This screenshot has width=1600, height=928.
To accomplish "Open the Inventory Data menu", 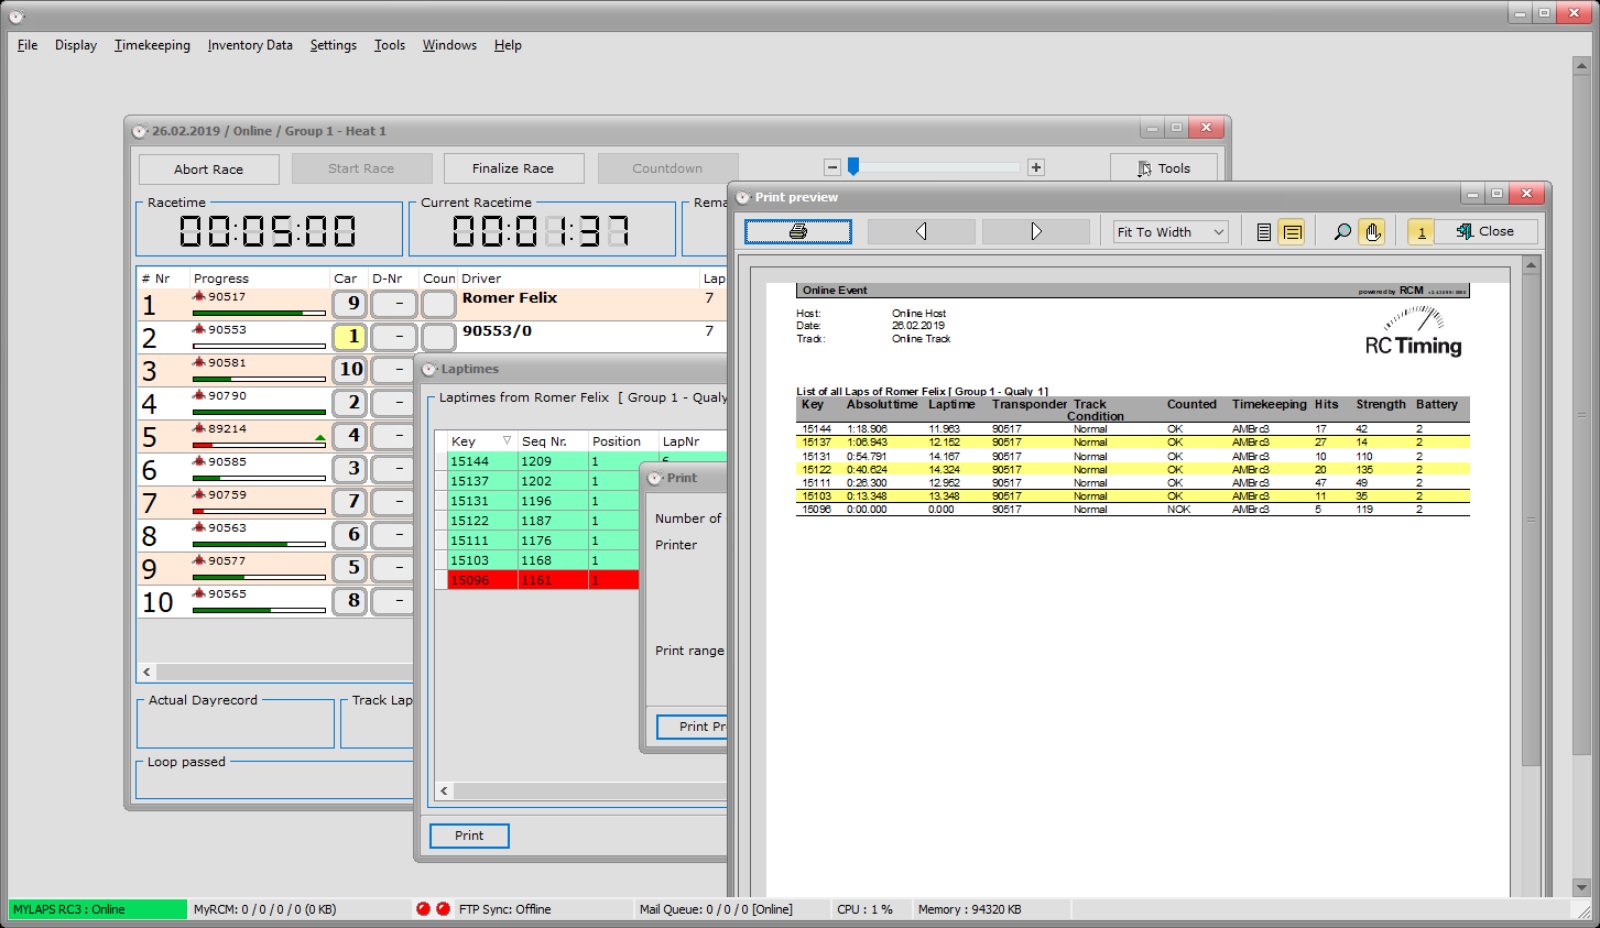I will click(x=250, y=45).
